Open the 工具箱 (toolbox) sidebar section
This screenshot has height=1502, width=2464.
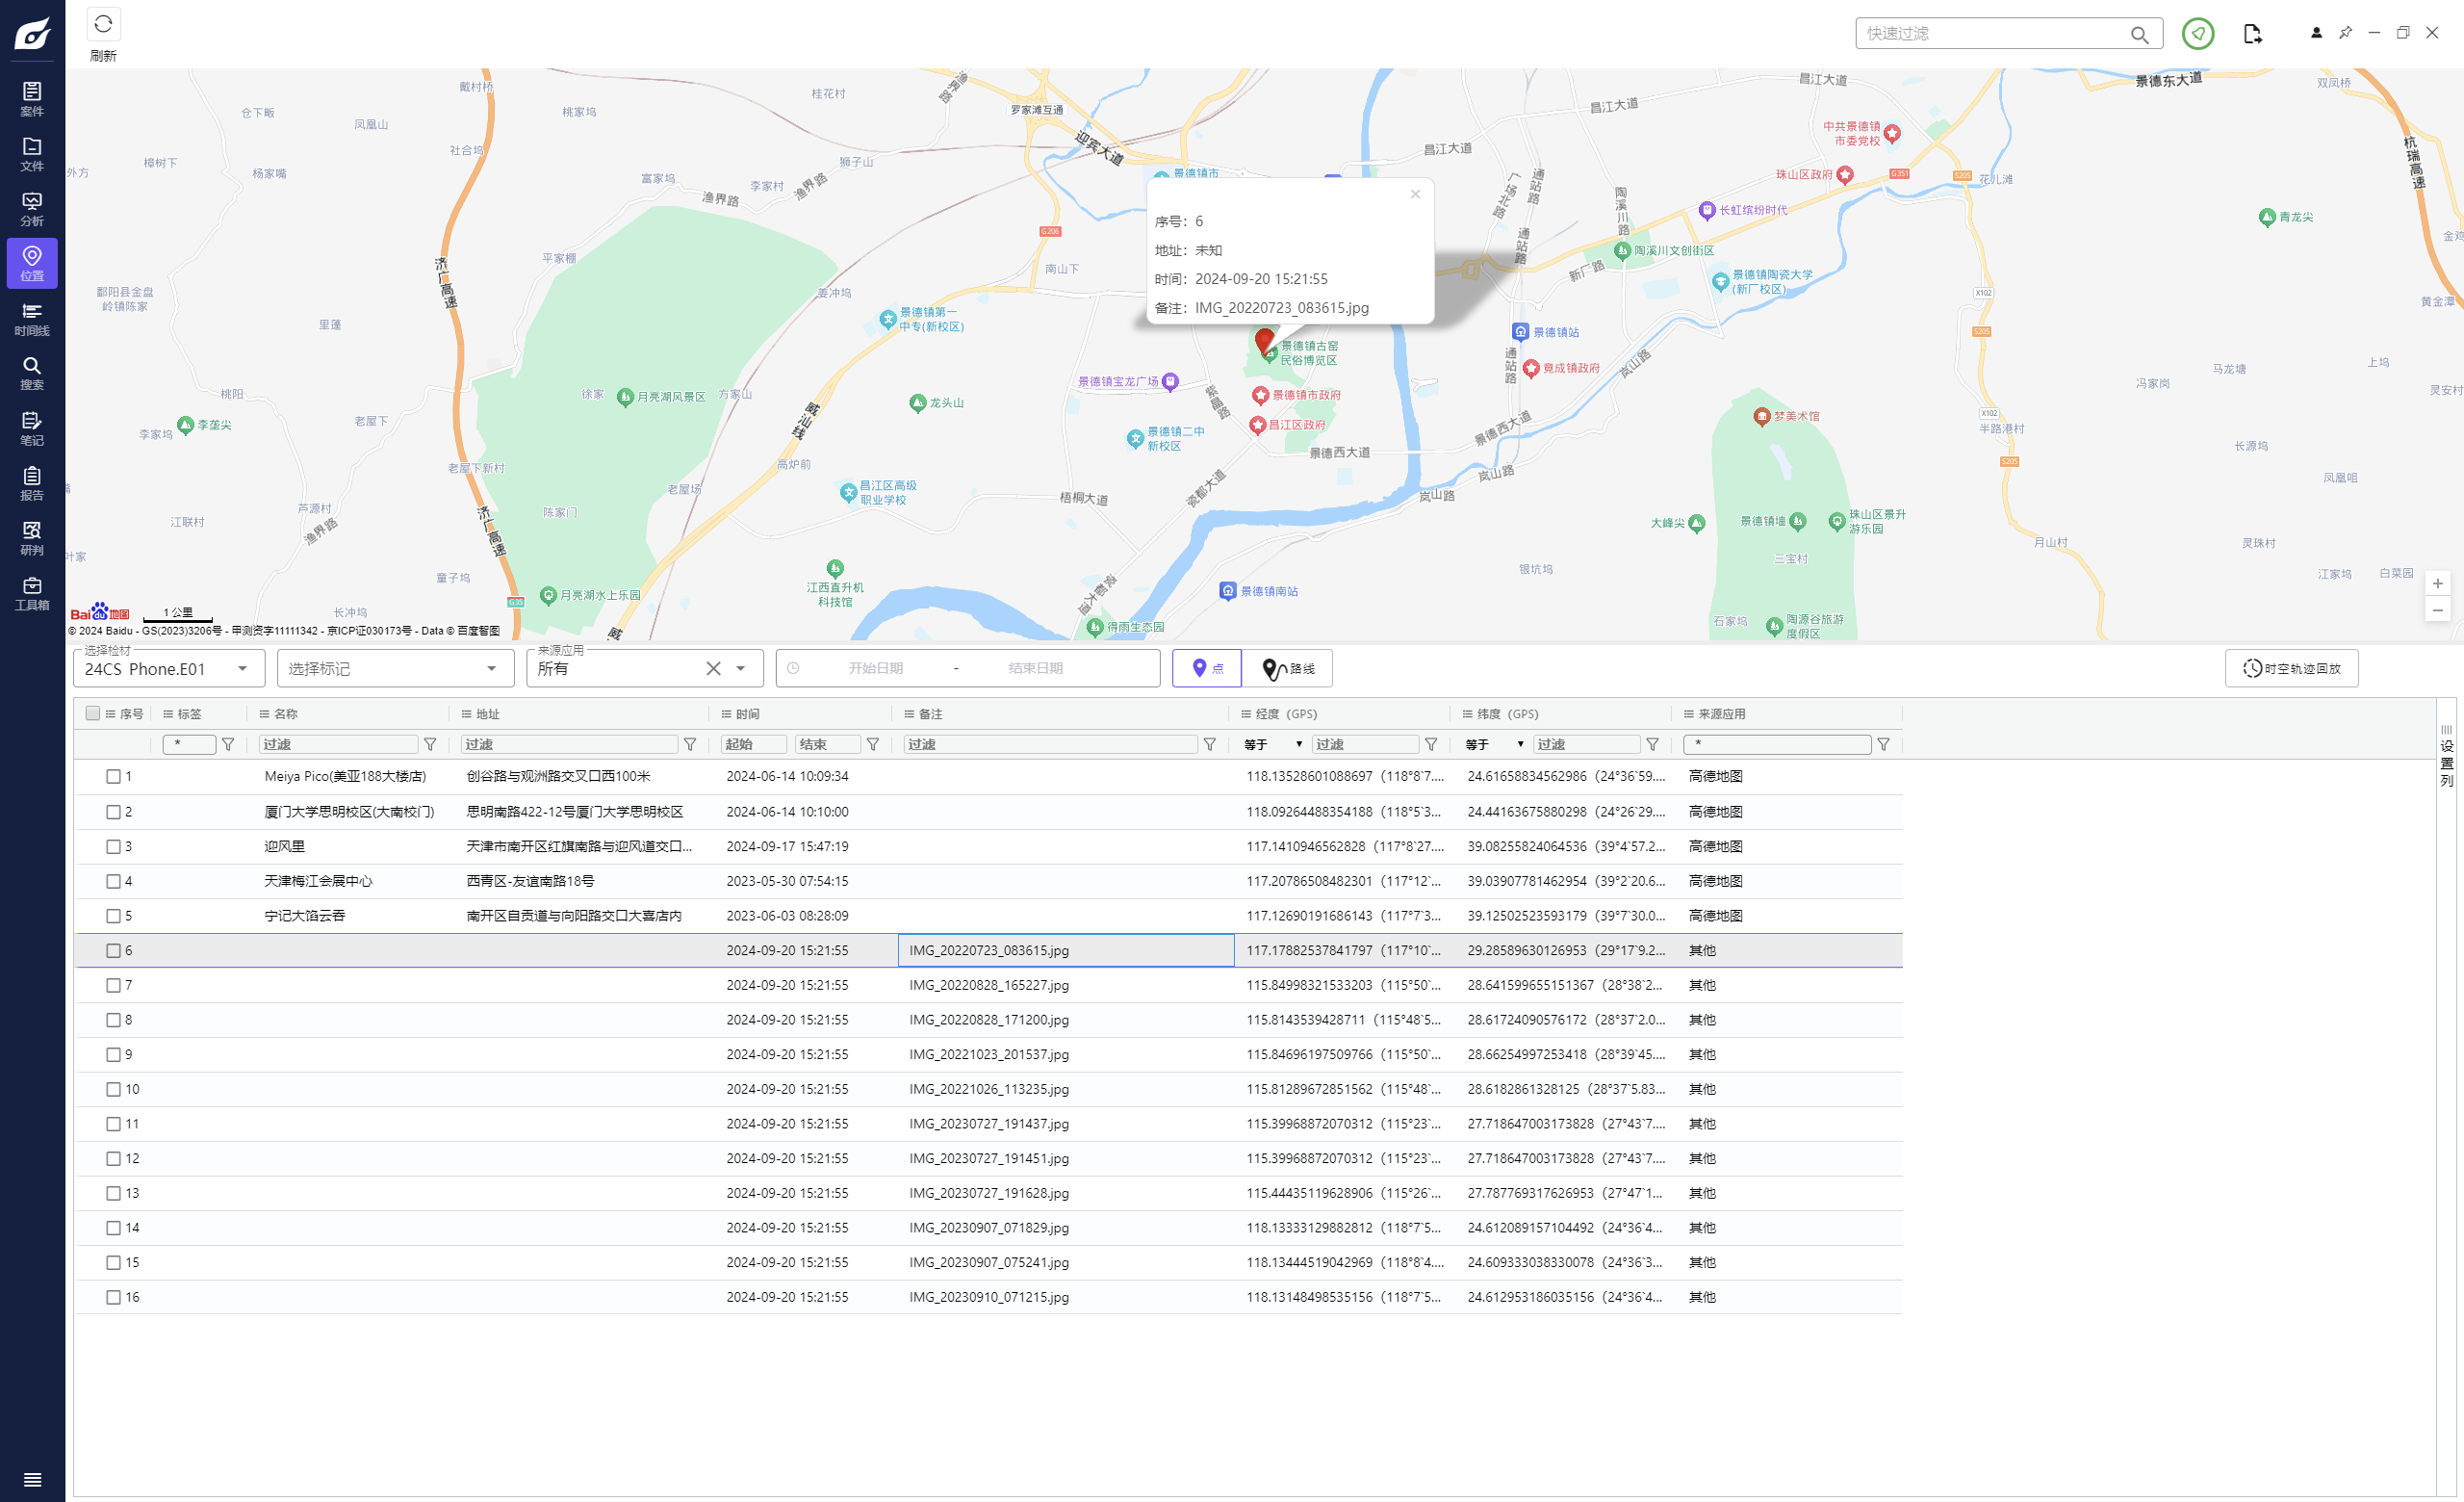click(x=32, y=593)
